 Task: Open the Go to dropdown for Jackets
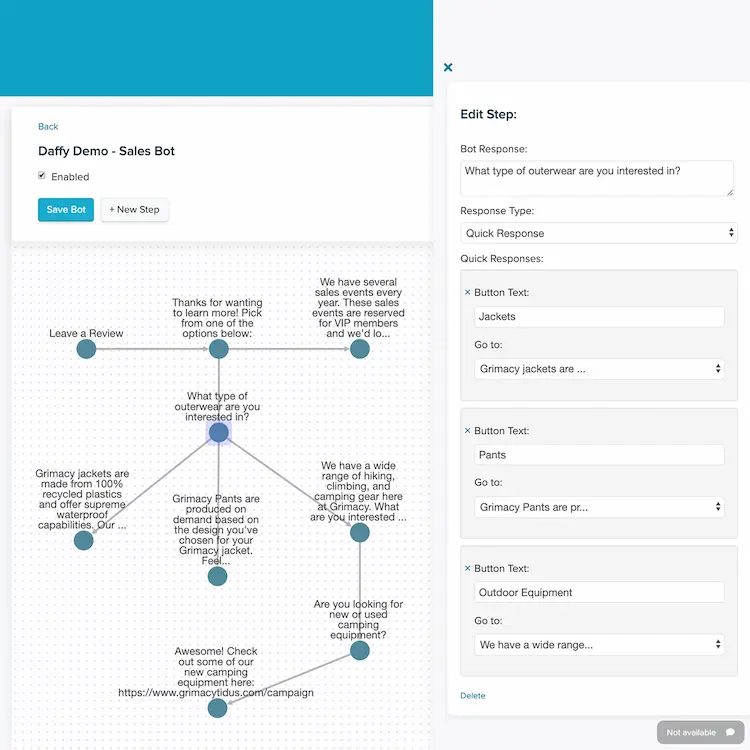click(x=599, y=369)
